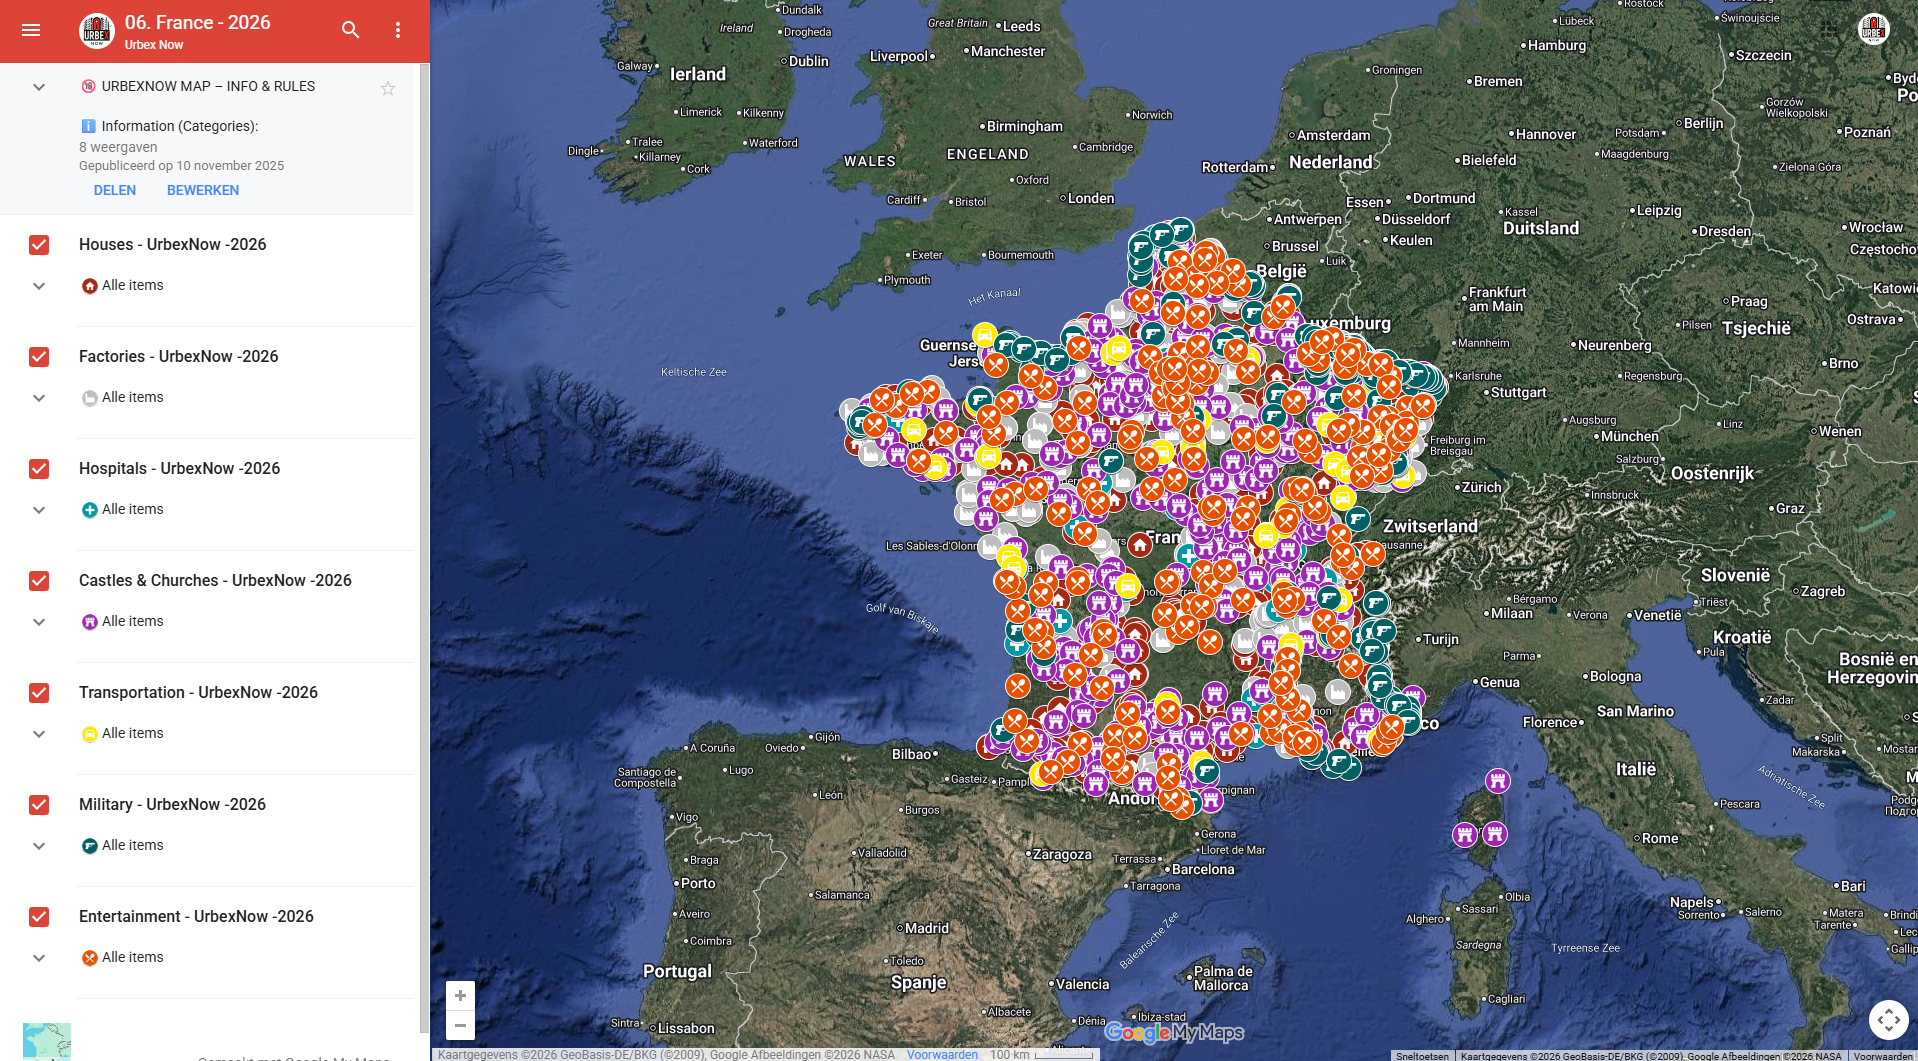Click the BEWERKEN edit button
The image size is (1918, 1061).
pos(203,190)
